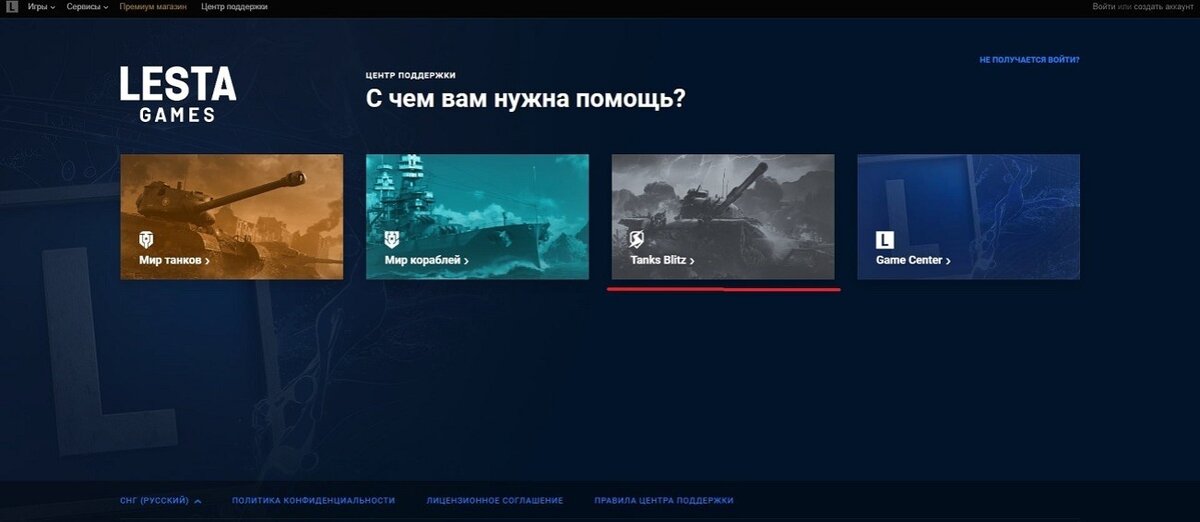Click создать аккаунт link
Screen dimensions: 1200x522
pos(1163,7)
